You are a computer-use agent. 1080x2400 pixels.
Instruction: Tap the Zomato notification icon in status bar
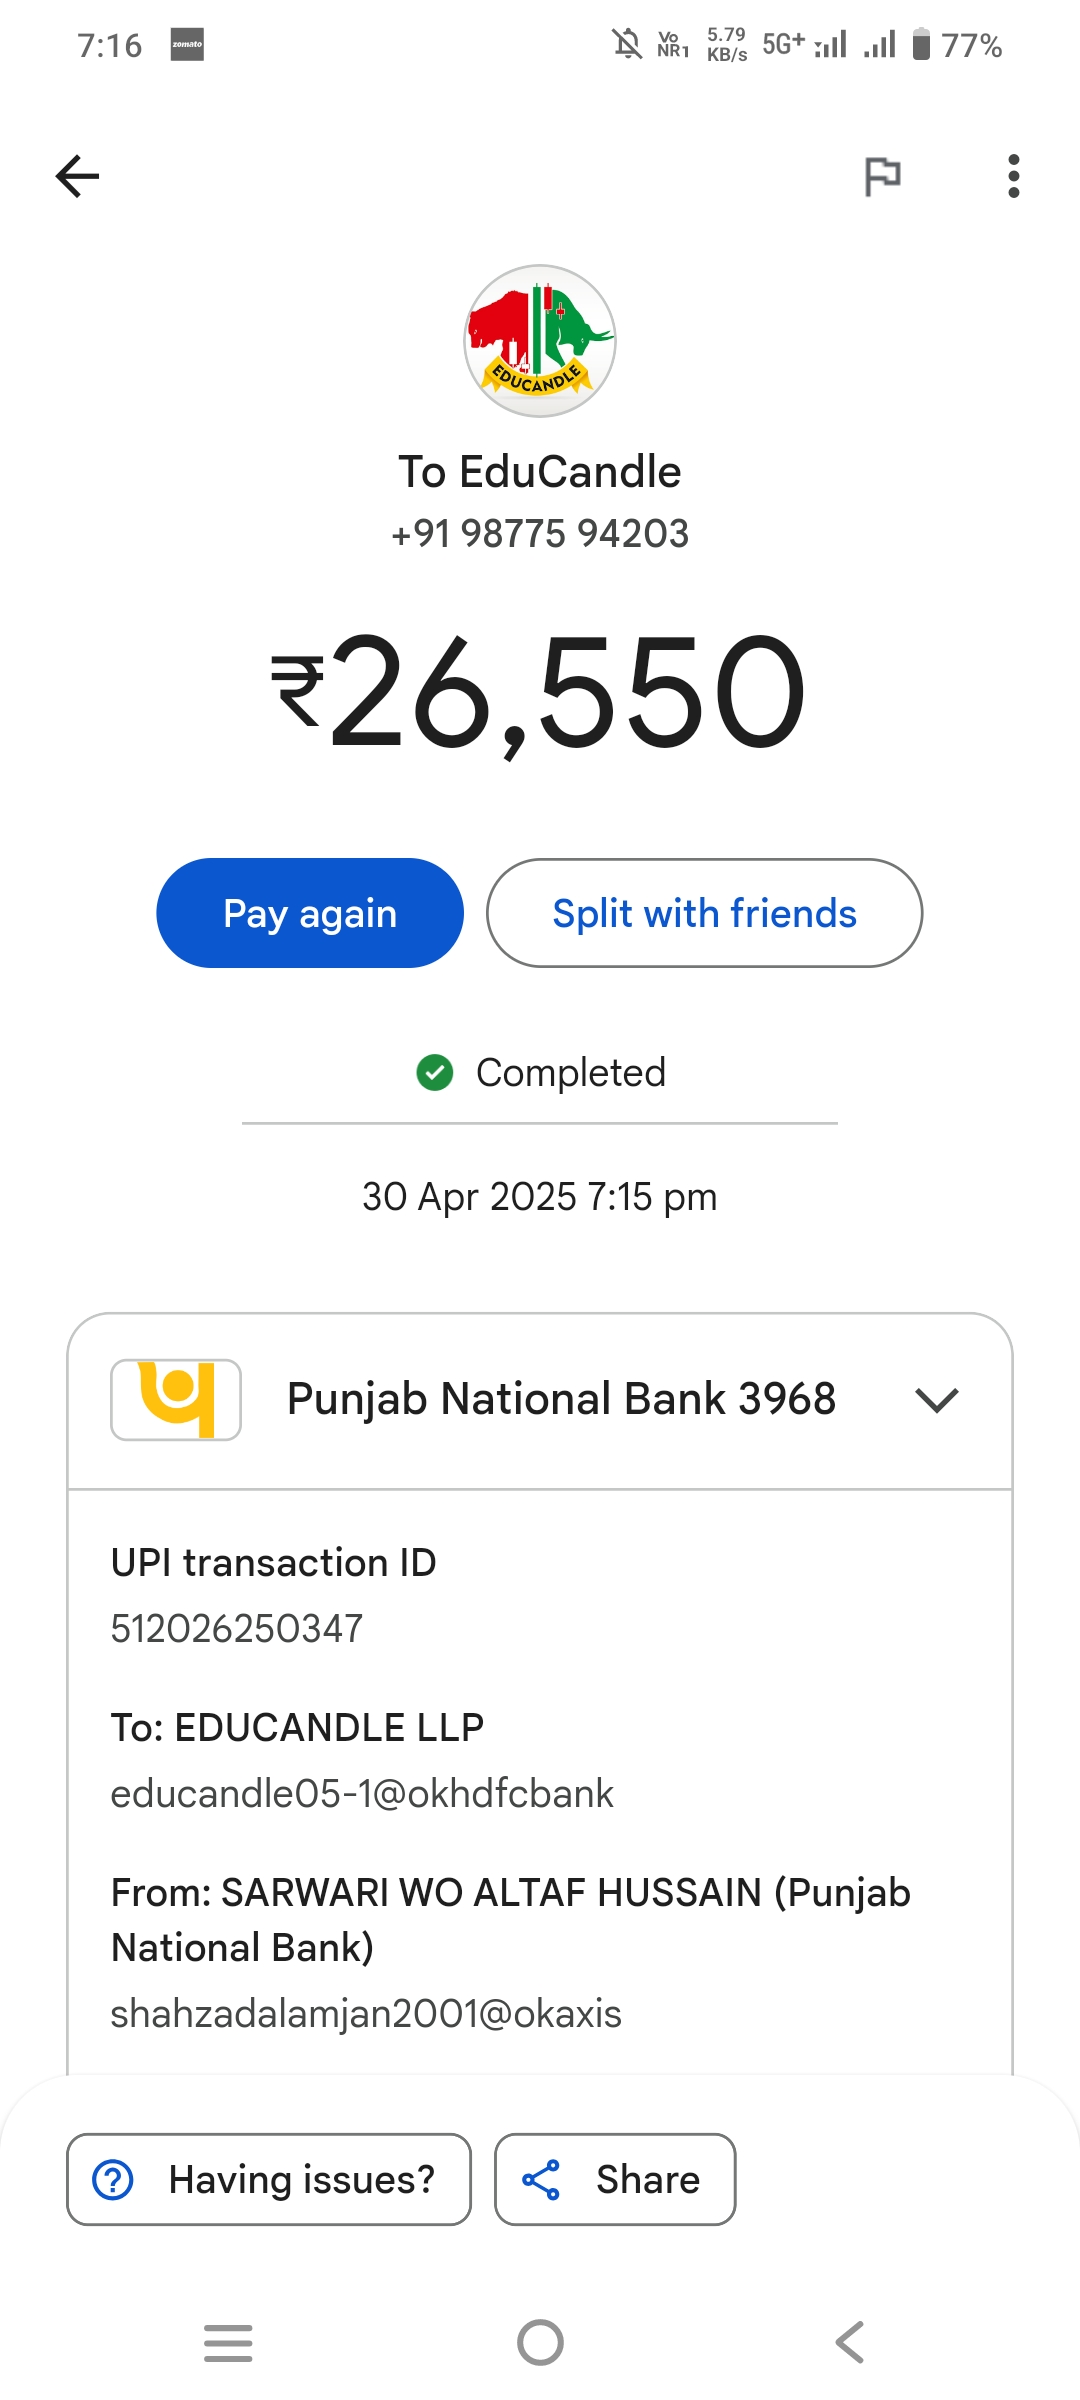[x=187, y=45]
